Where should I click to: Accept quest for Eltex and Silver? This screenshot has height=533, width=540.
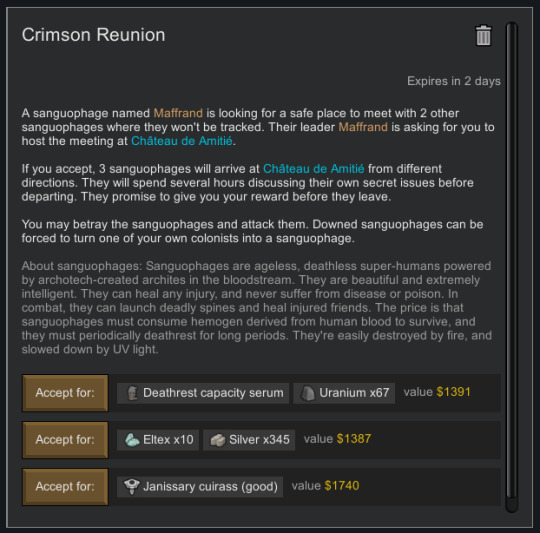(65, 440)
